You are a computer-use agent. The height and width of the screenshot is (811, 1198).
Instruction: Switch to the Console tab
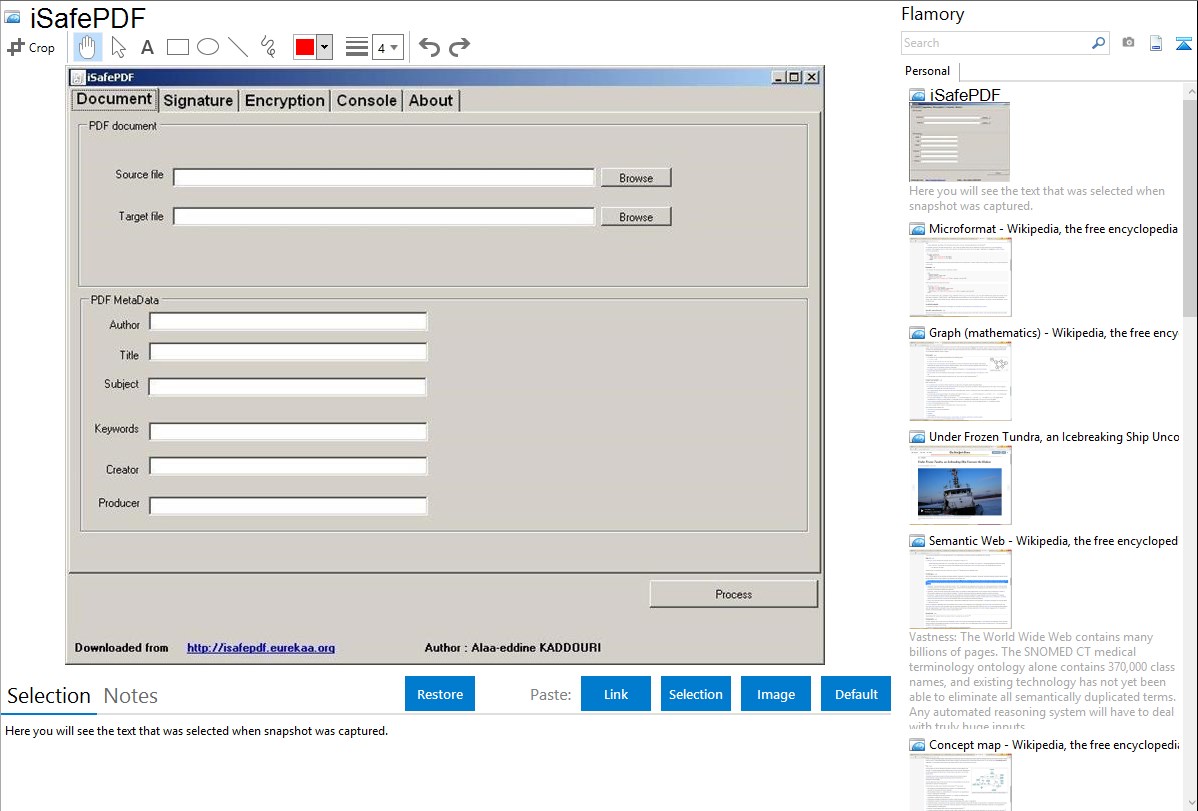coord(367,100)
